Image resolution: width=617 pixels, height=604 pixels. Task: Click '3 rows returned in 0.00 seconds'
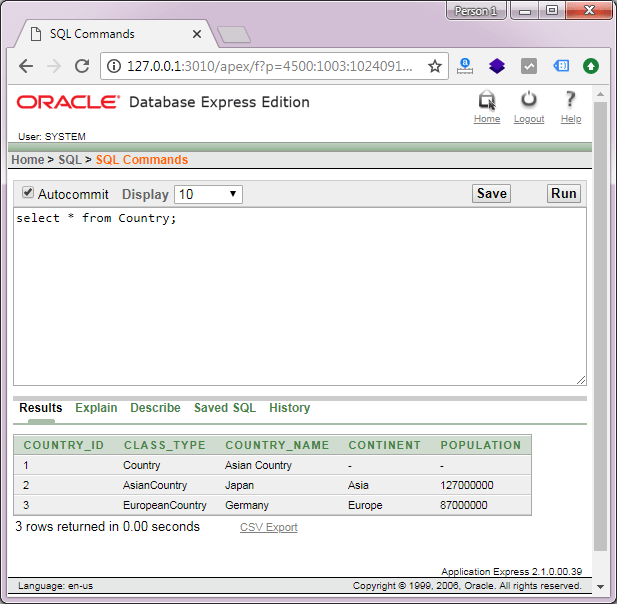coord(107,526)
